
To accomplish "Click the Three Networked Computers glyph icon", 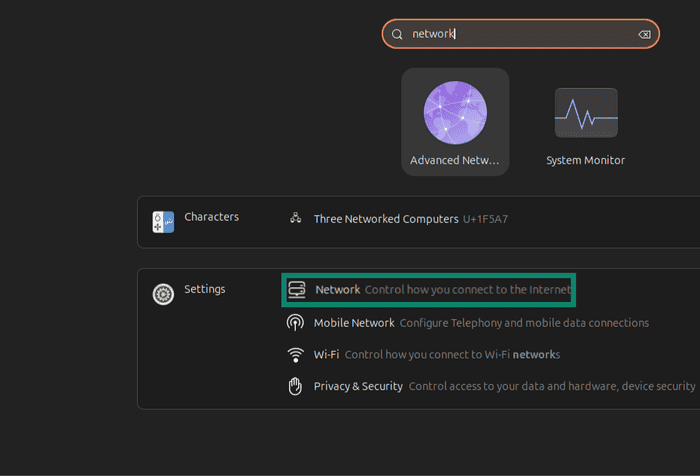I will point(296,218).
